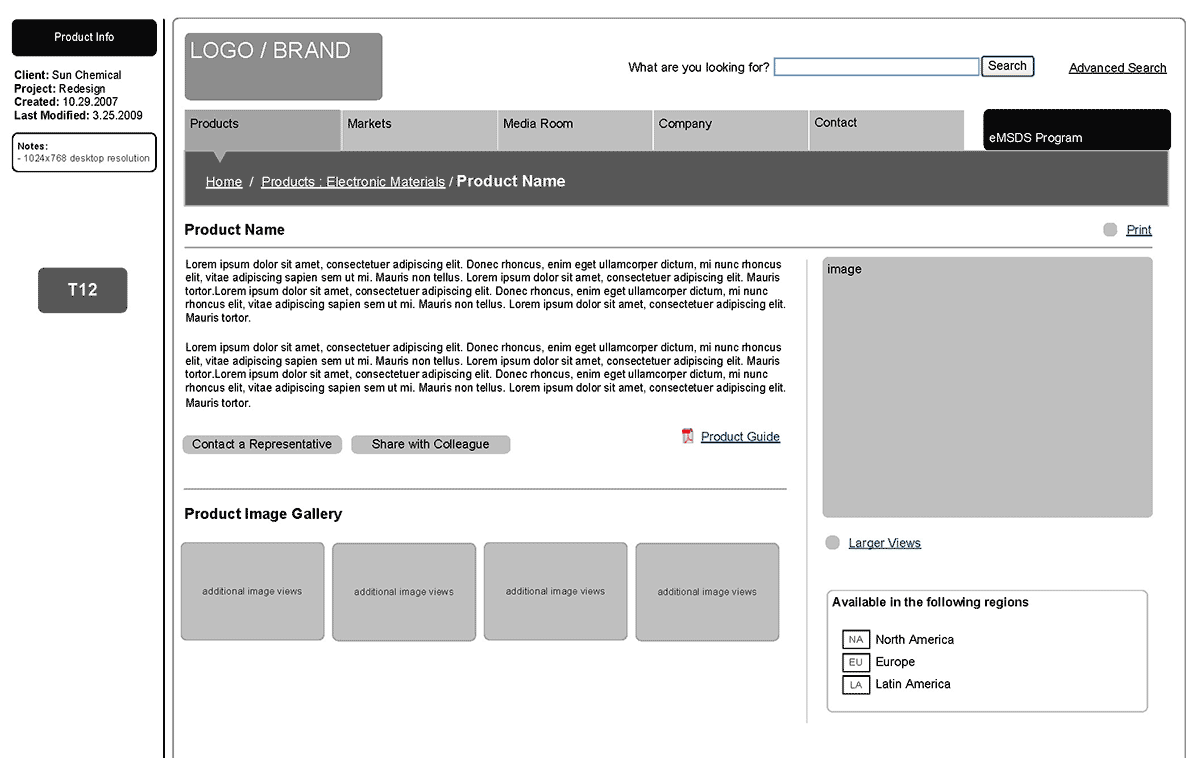This screenshot has height=758, width=1200.
Task: Click the EU region badge
Action: coord(855,662)
